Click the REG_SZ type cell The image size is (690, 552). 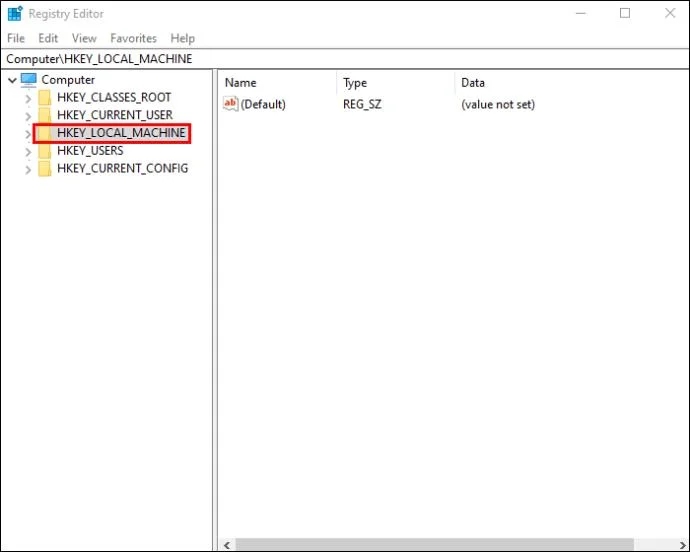point(362,104)
